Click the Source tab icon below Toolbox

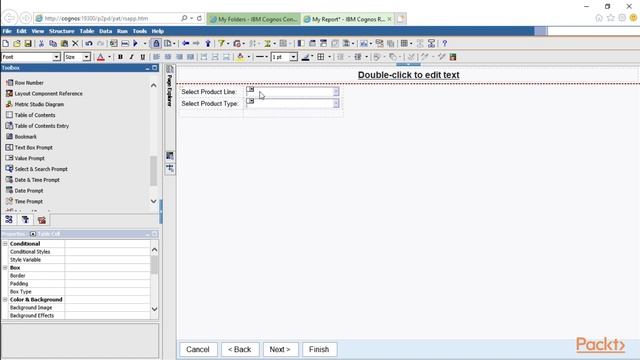pos(9,220)
